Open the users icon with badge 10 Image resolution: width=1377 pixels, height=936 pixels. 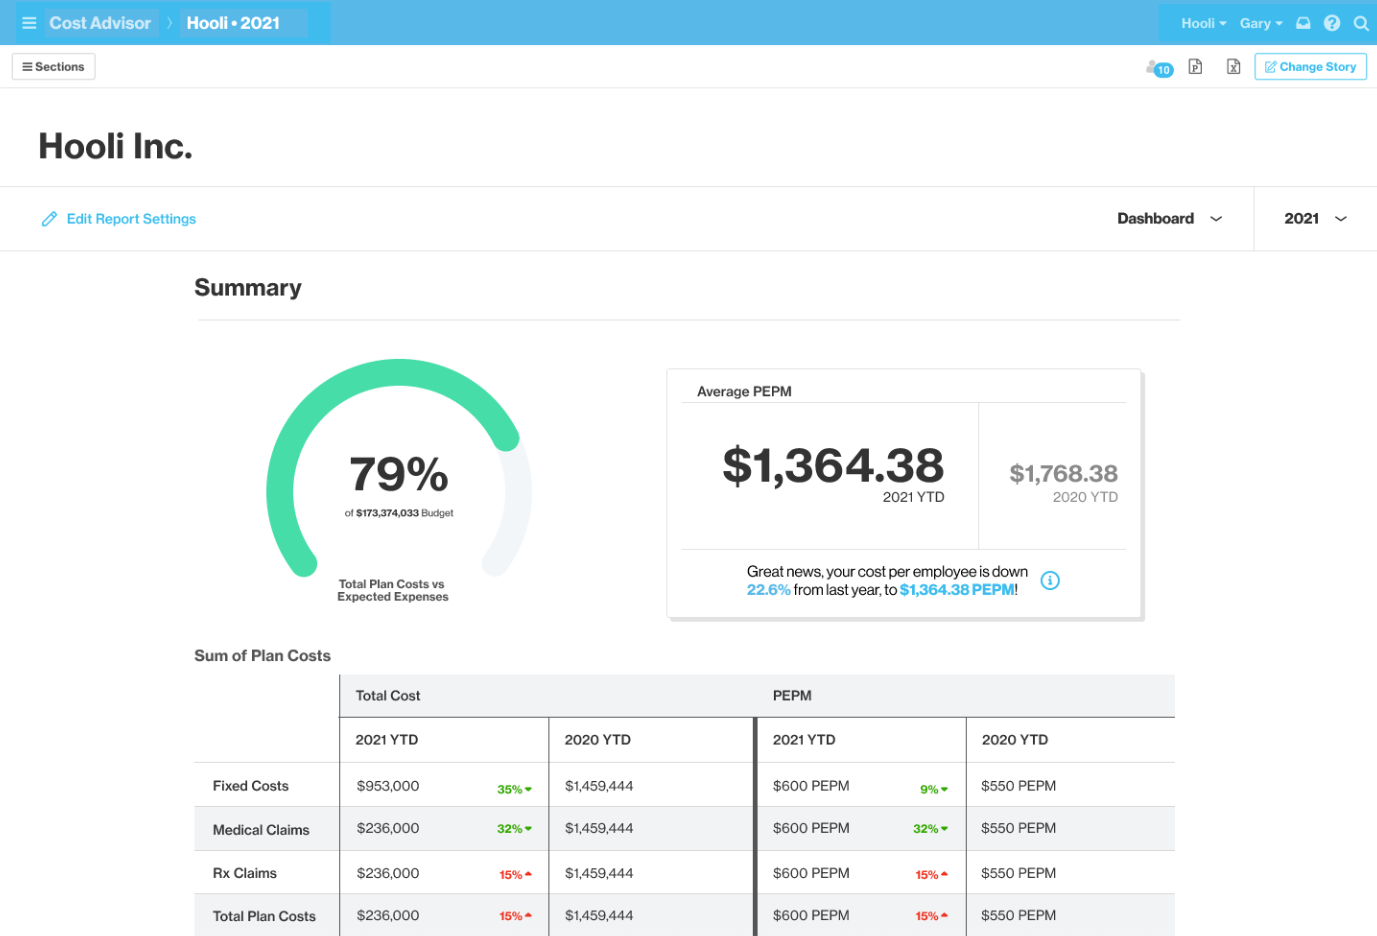click(1158, 68)
